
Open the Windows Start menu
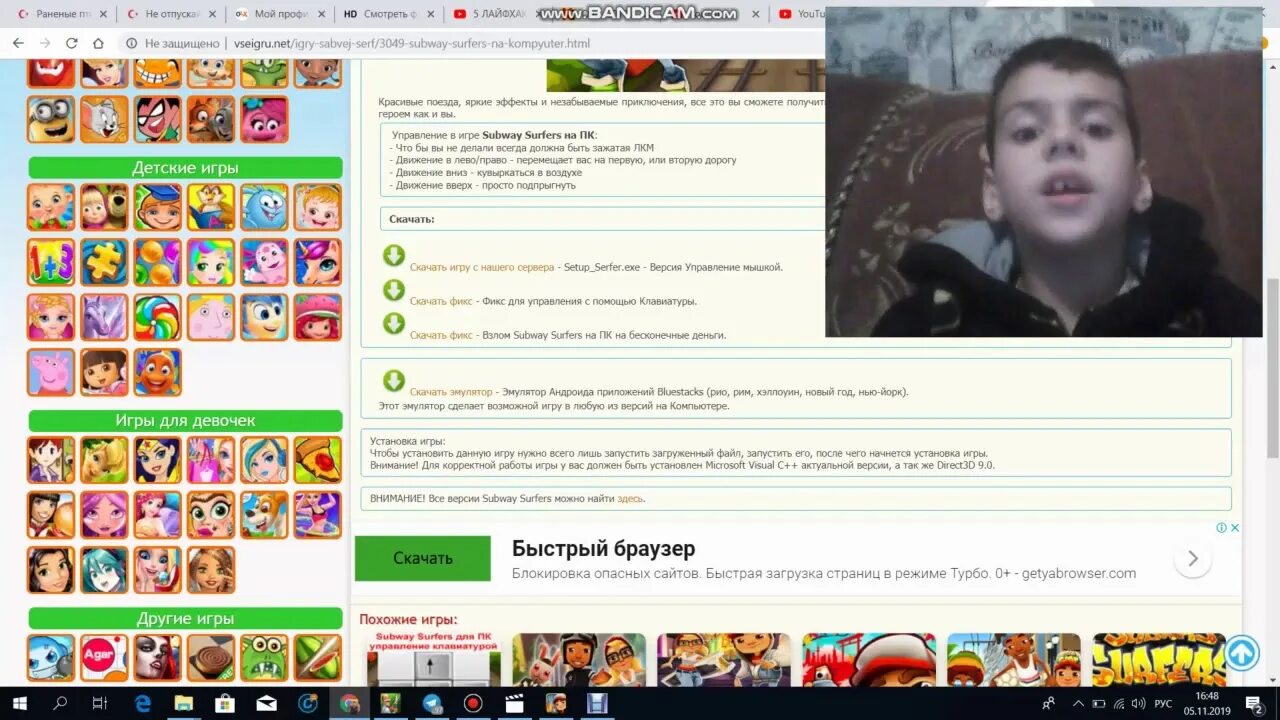(19, 703)
